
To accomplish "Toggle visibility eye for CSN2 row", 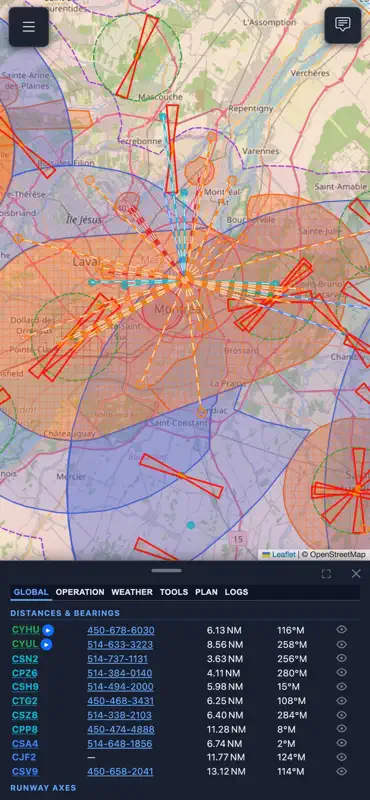I will 342,658.
